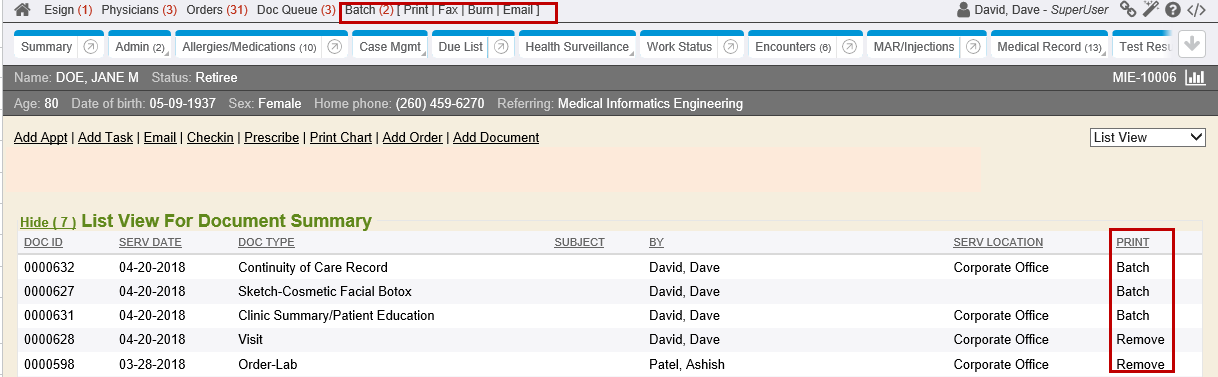The height and width of the screenshot is (377, 1218).
Task: Email the batch documents
Action: 518,10
